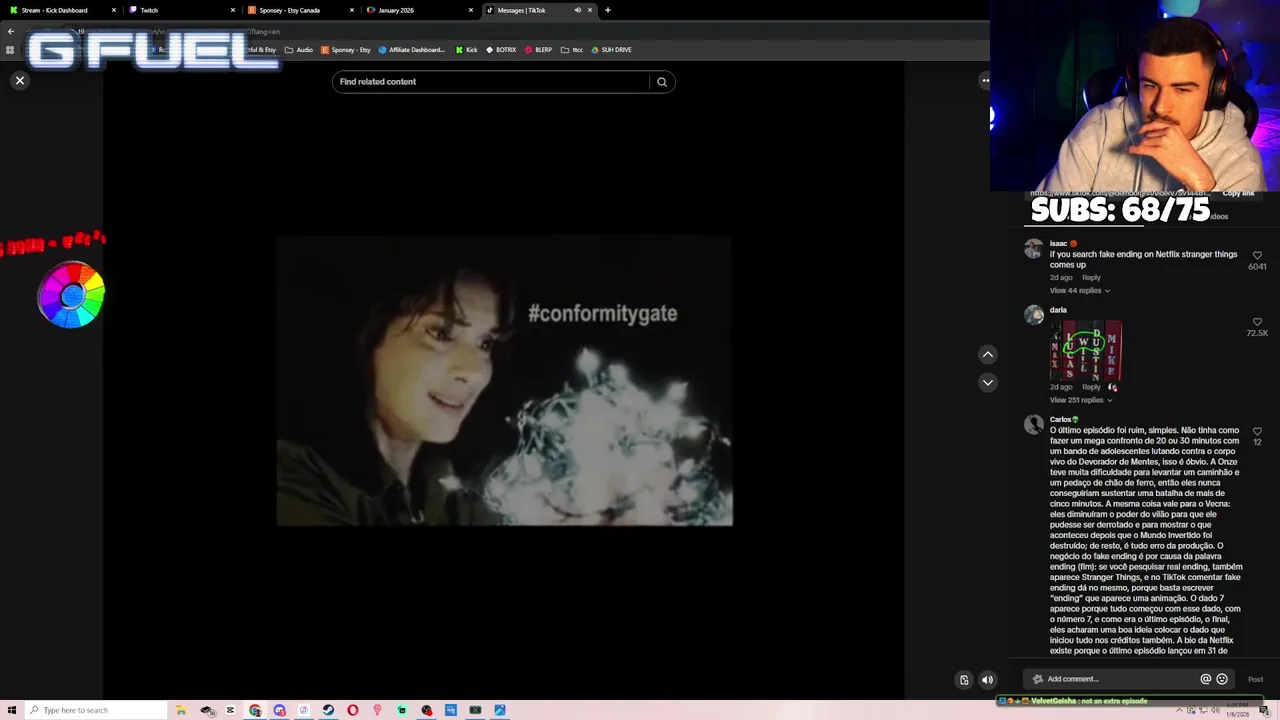The image size is (1280, 720).
Task: Close the TikTok video viewer
Action: tap(19, 80)
